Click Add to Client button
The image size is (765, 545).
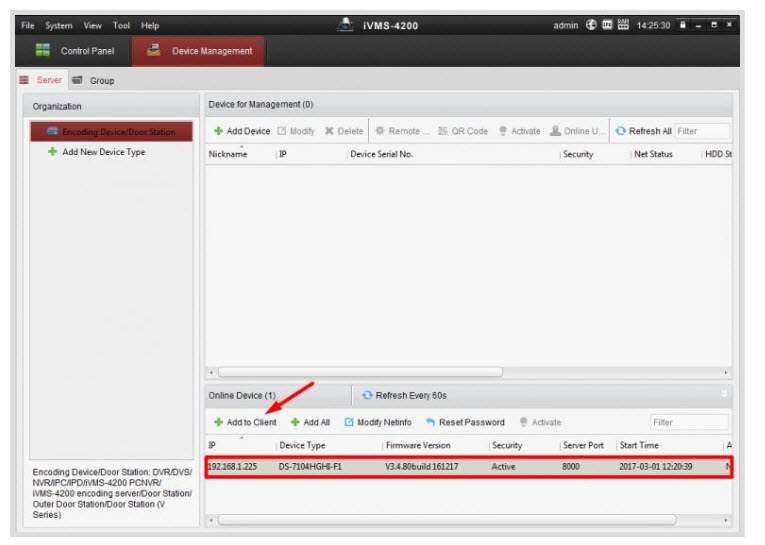coord(245,422)
